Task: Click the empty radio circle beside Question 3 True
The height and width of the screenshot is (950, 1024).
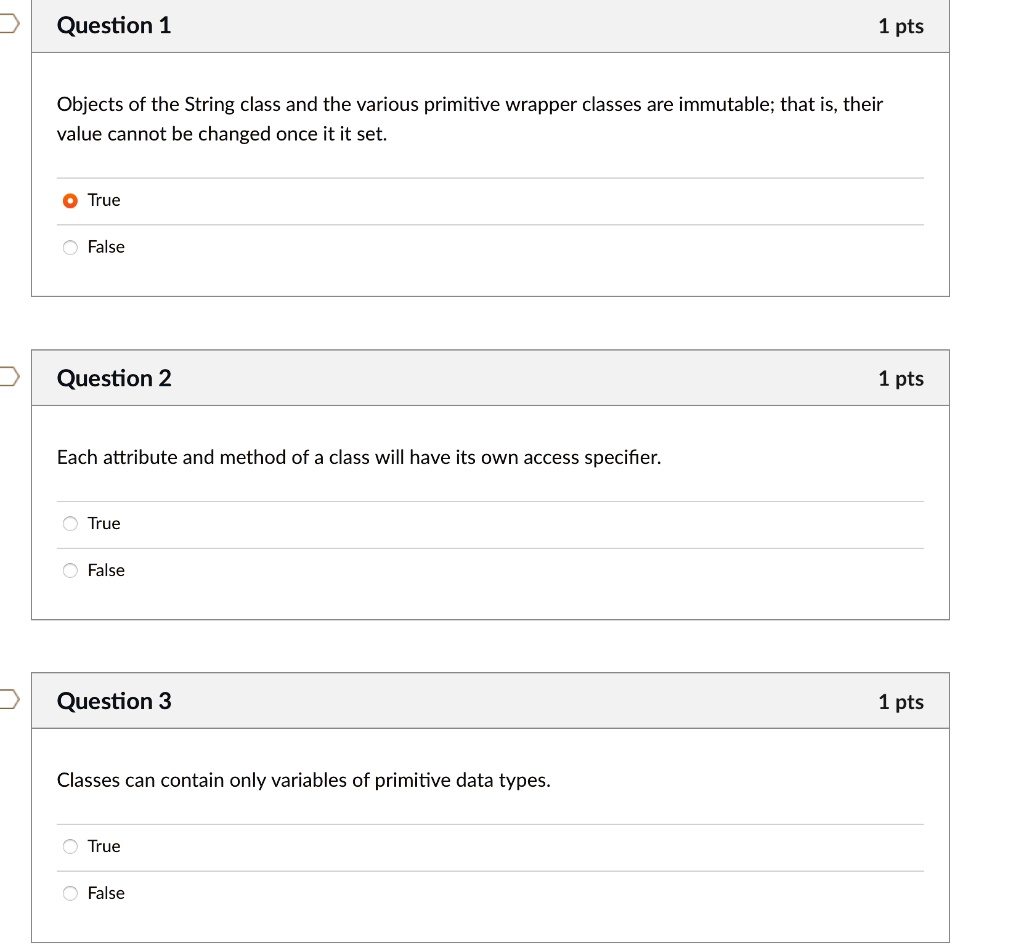Action: tap(70, 846)
